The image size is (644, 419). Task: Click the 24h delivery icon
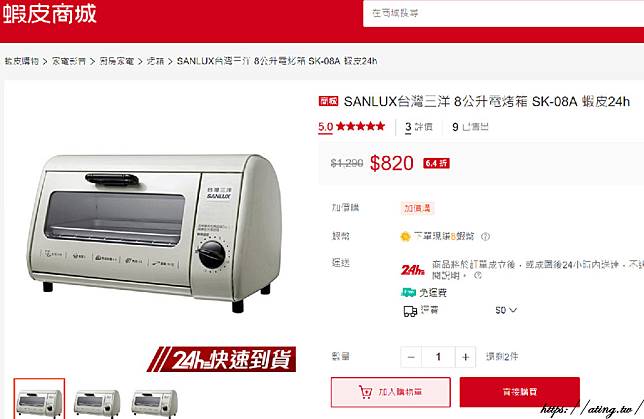(412, 269)
